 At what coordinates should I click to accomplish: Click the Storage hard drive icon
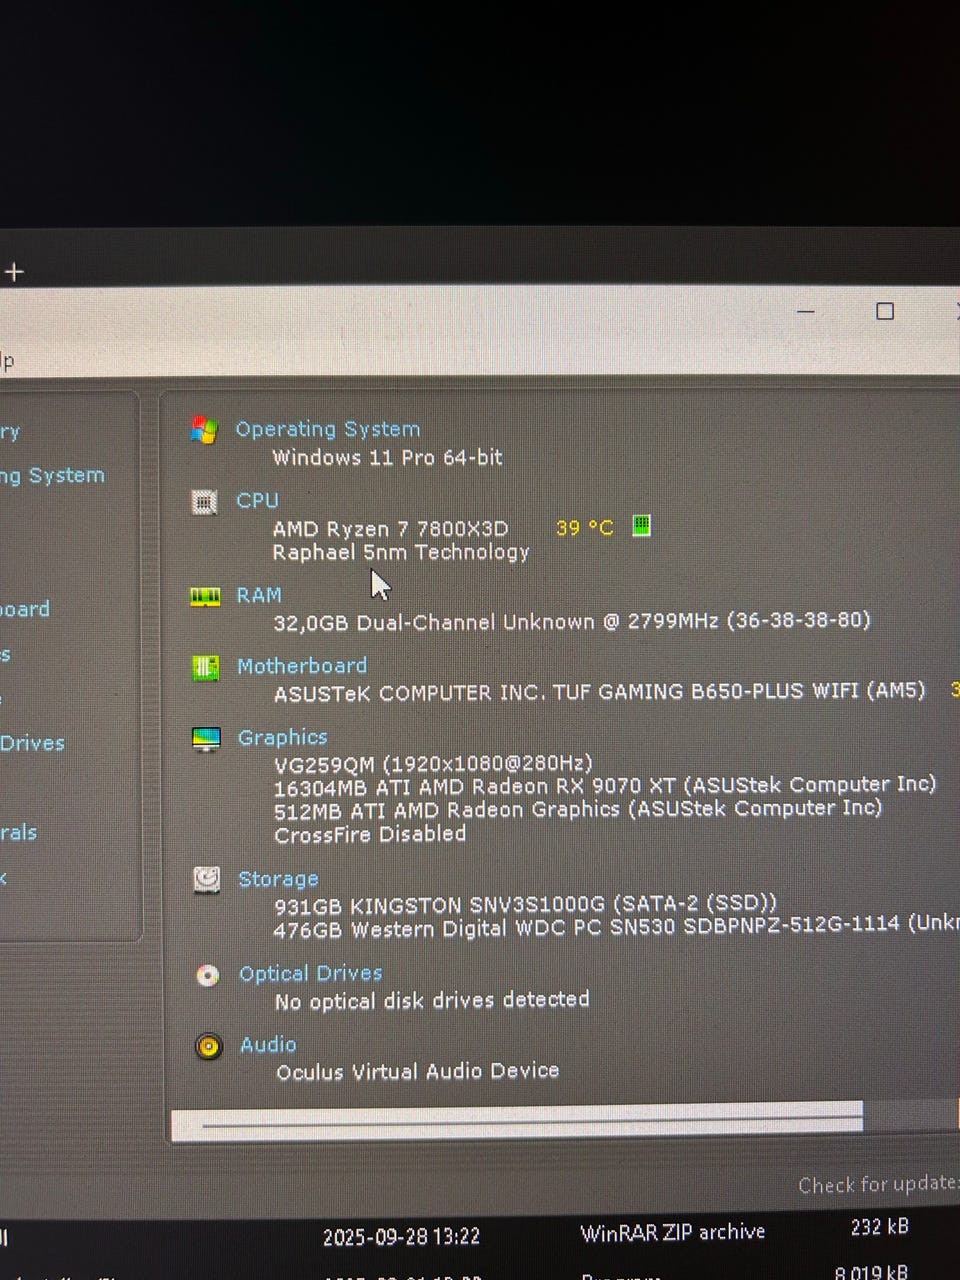tap(207, 880)
